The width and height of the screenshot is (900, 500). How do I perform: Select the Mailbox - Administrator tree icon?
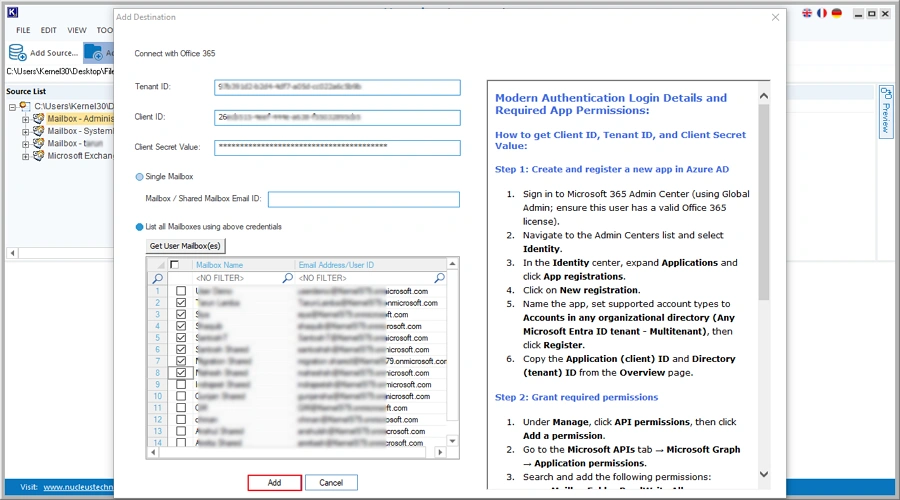point(38,118)
